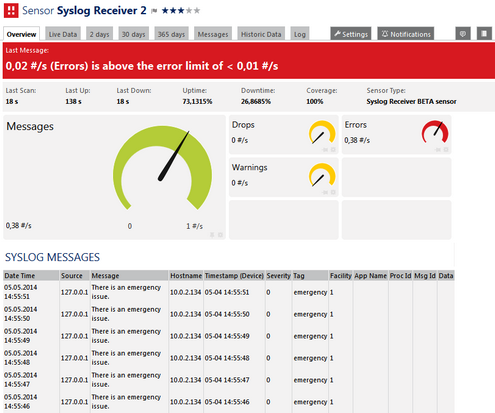Click source 127.0.0.1 in 14:55:46 row
Screen dimensions: 495x413
pyautogui.click(x=75, y=402)
